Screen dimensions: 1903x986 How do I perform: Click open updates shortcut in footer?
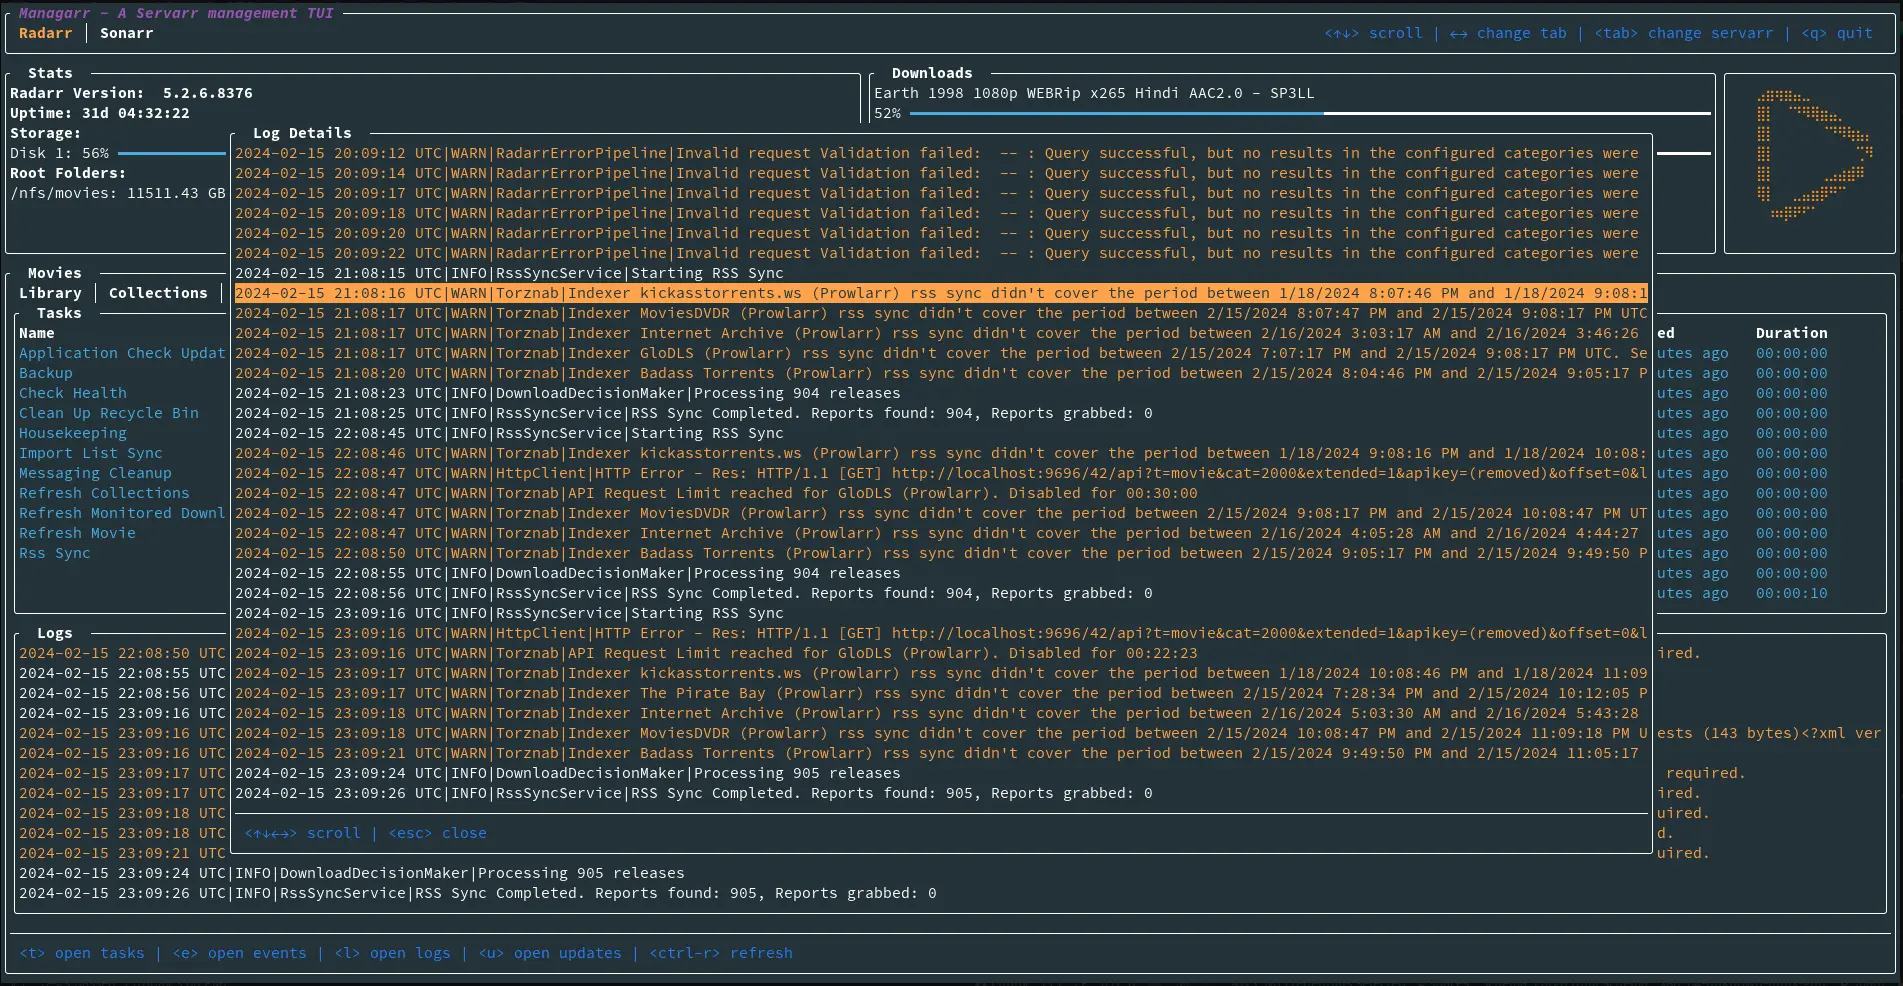coord(550,953)
